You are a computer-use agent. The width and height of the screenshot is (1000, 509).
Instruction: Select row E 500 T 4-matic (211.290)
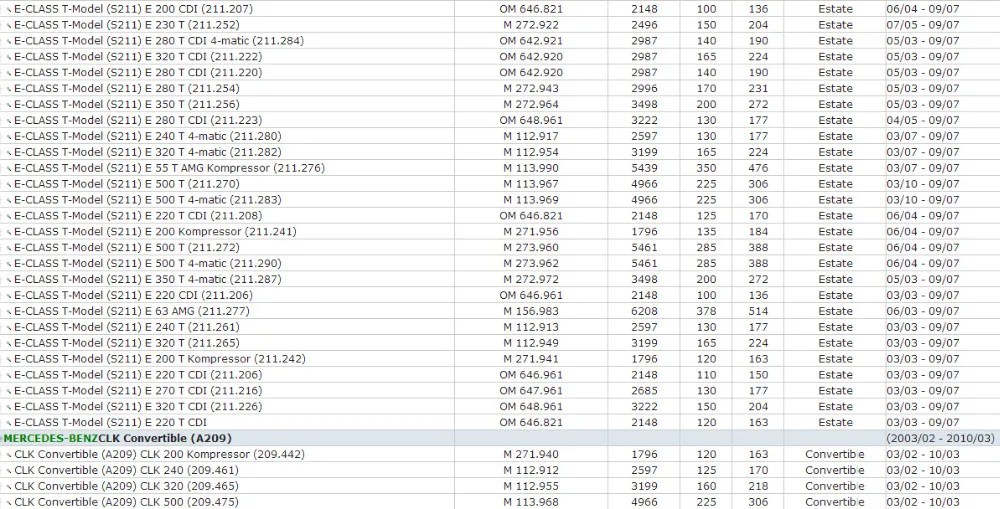pos(500,263)
